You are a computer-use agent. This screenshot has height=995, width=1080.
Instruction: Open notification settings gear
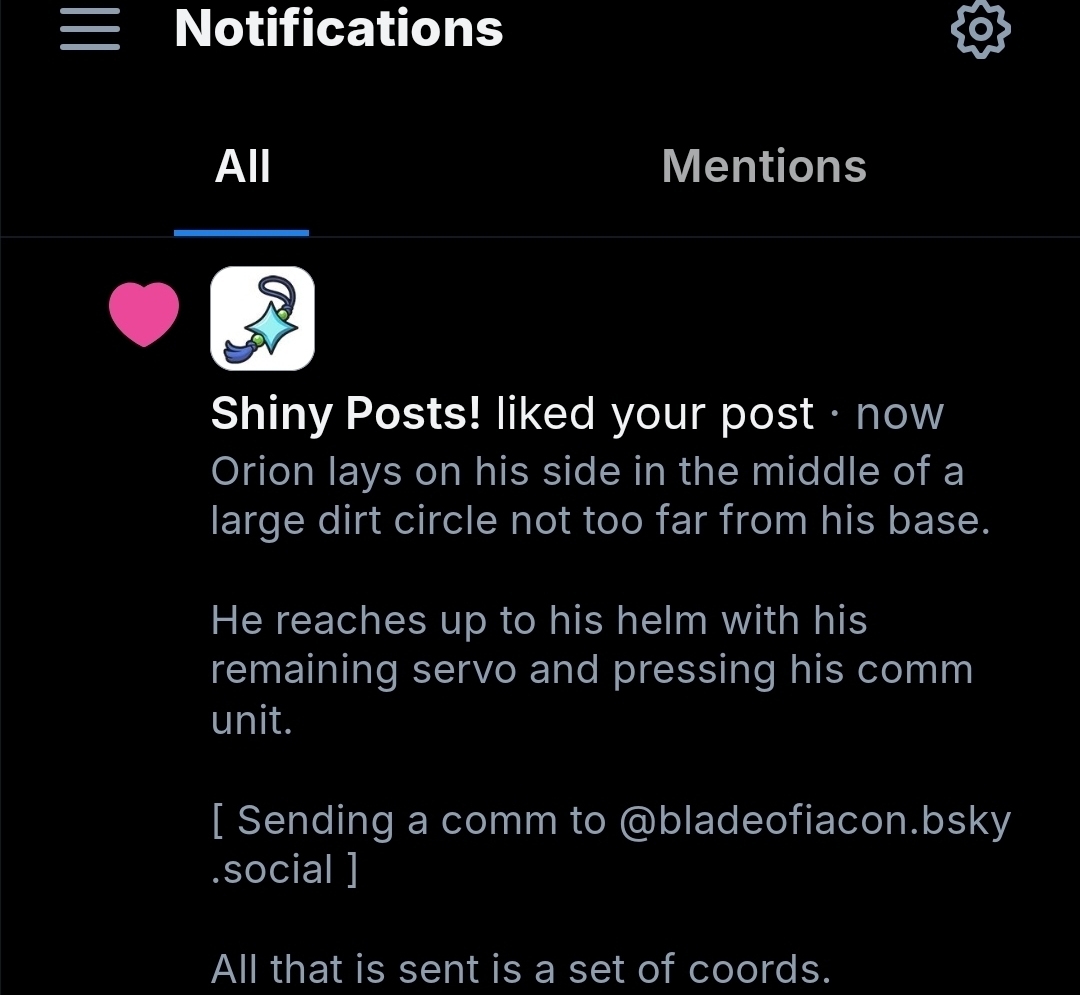pyautogui.click(x=979, y=31)
